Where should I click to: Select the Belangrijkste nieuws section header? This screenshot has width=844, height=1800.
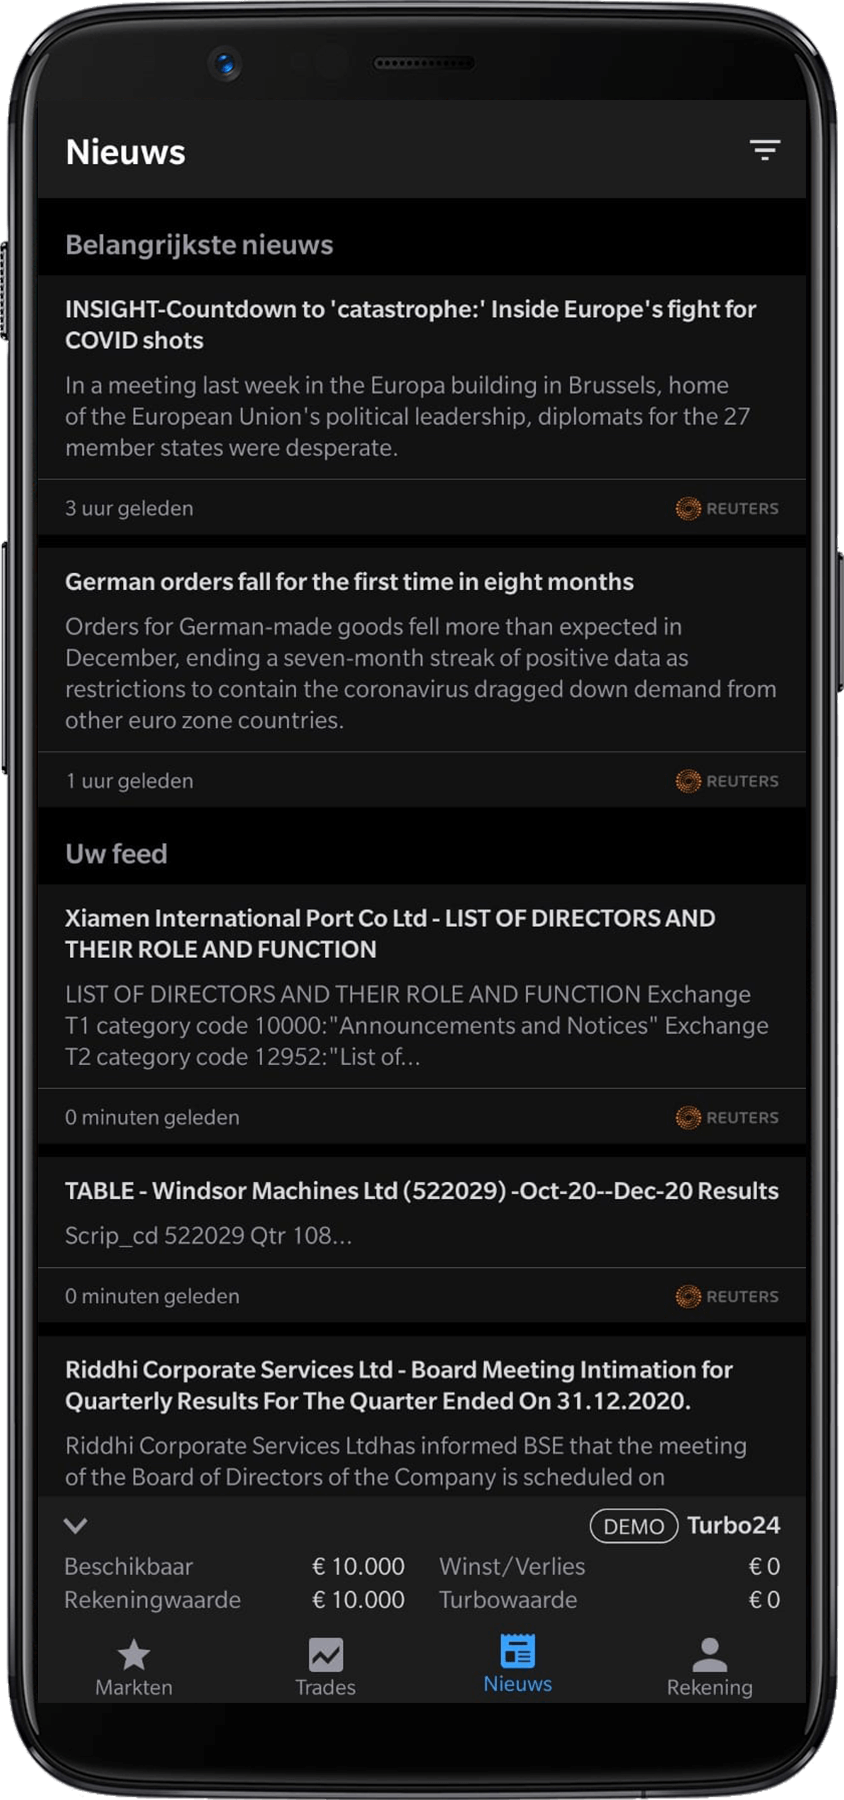199,245
